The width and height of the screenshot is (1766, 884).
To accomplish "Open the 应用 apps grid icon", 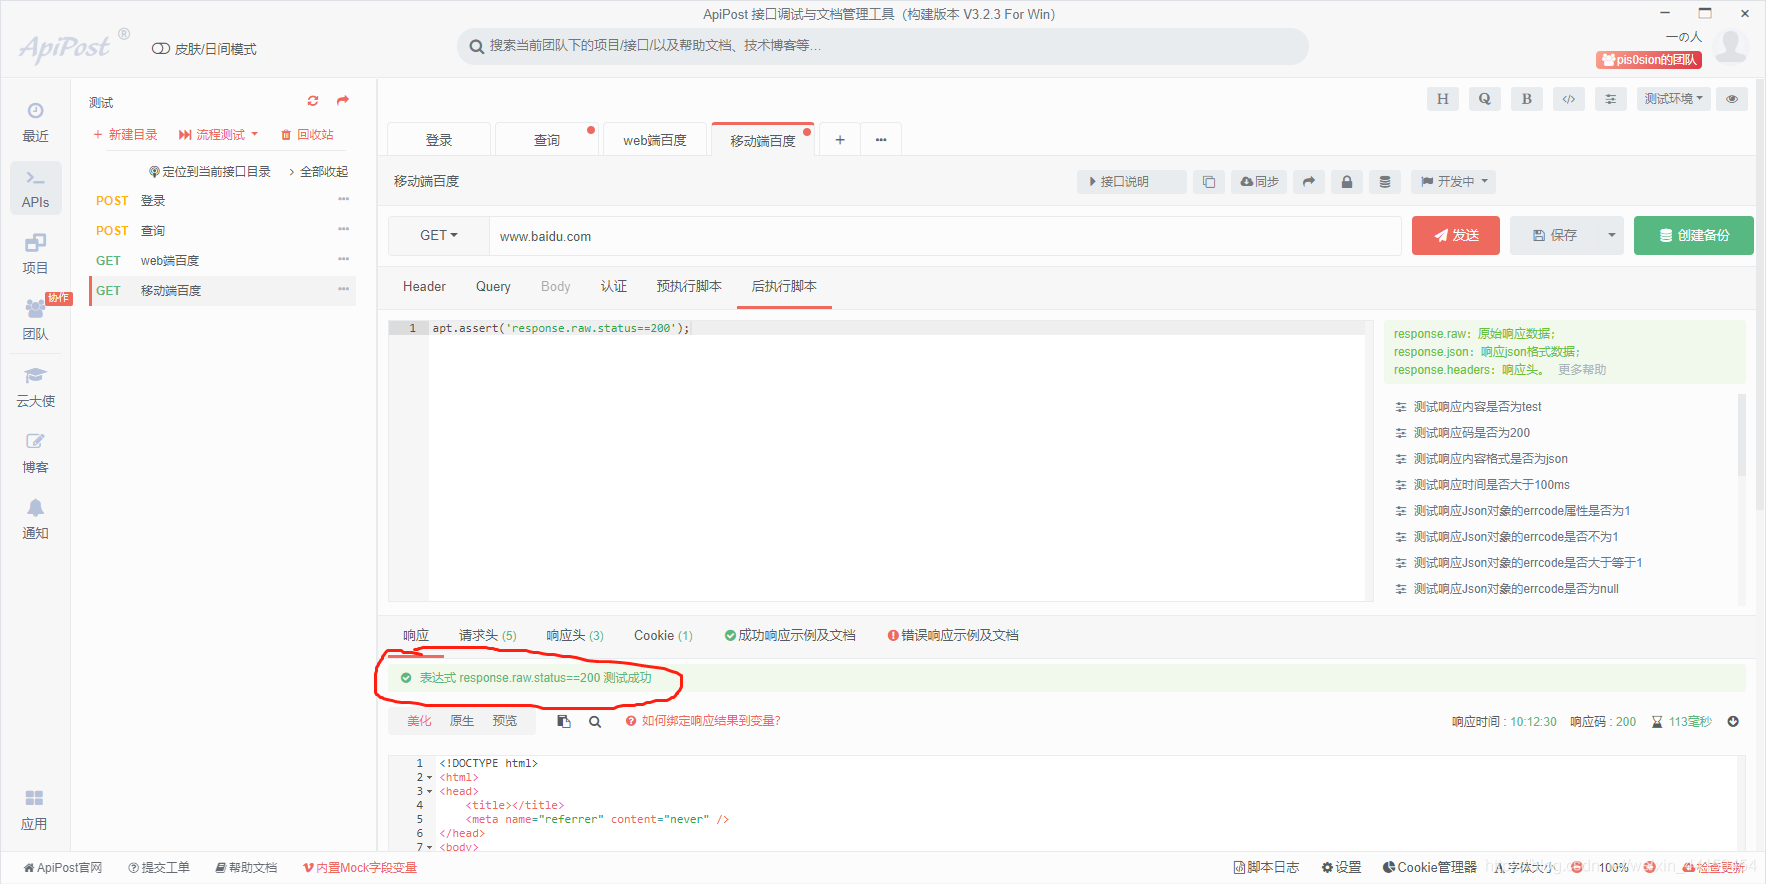I will pyautogui.click(x=34, y=810).
